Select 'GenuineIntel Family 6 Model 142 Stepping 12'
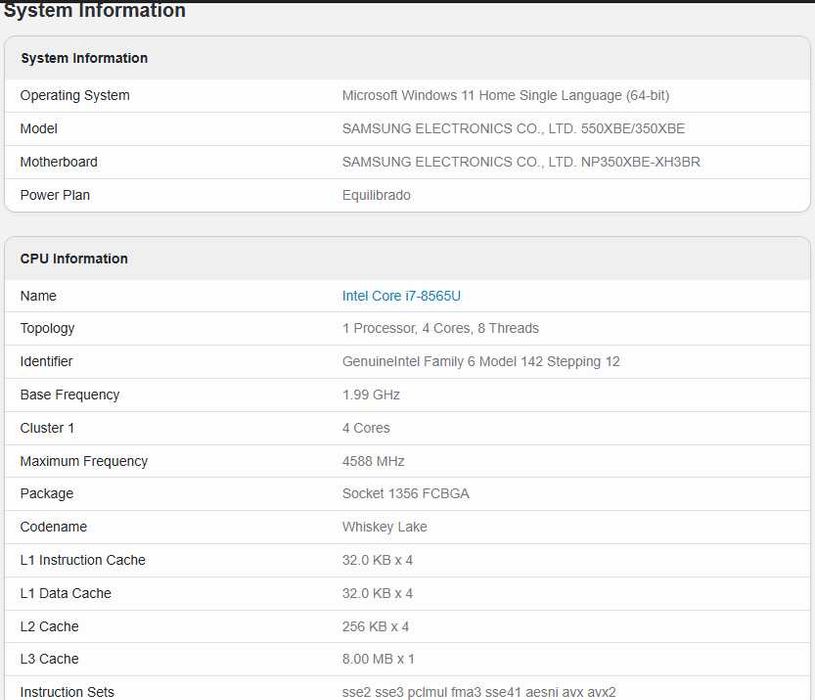The image size is (815, 700). tap(481, 362)
